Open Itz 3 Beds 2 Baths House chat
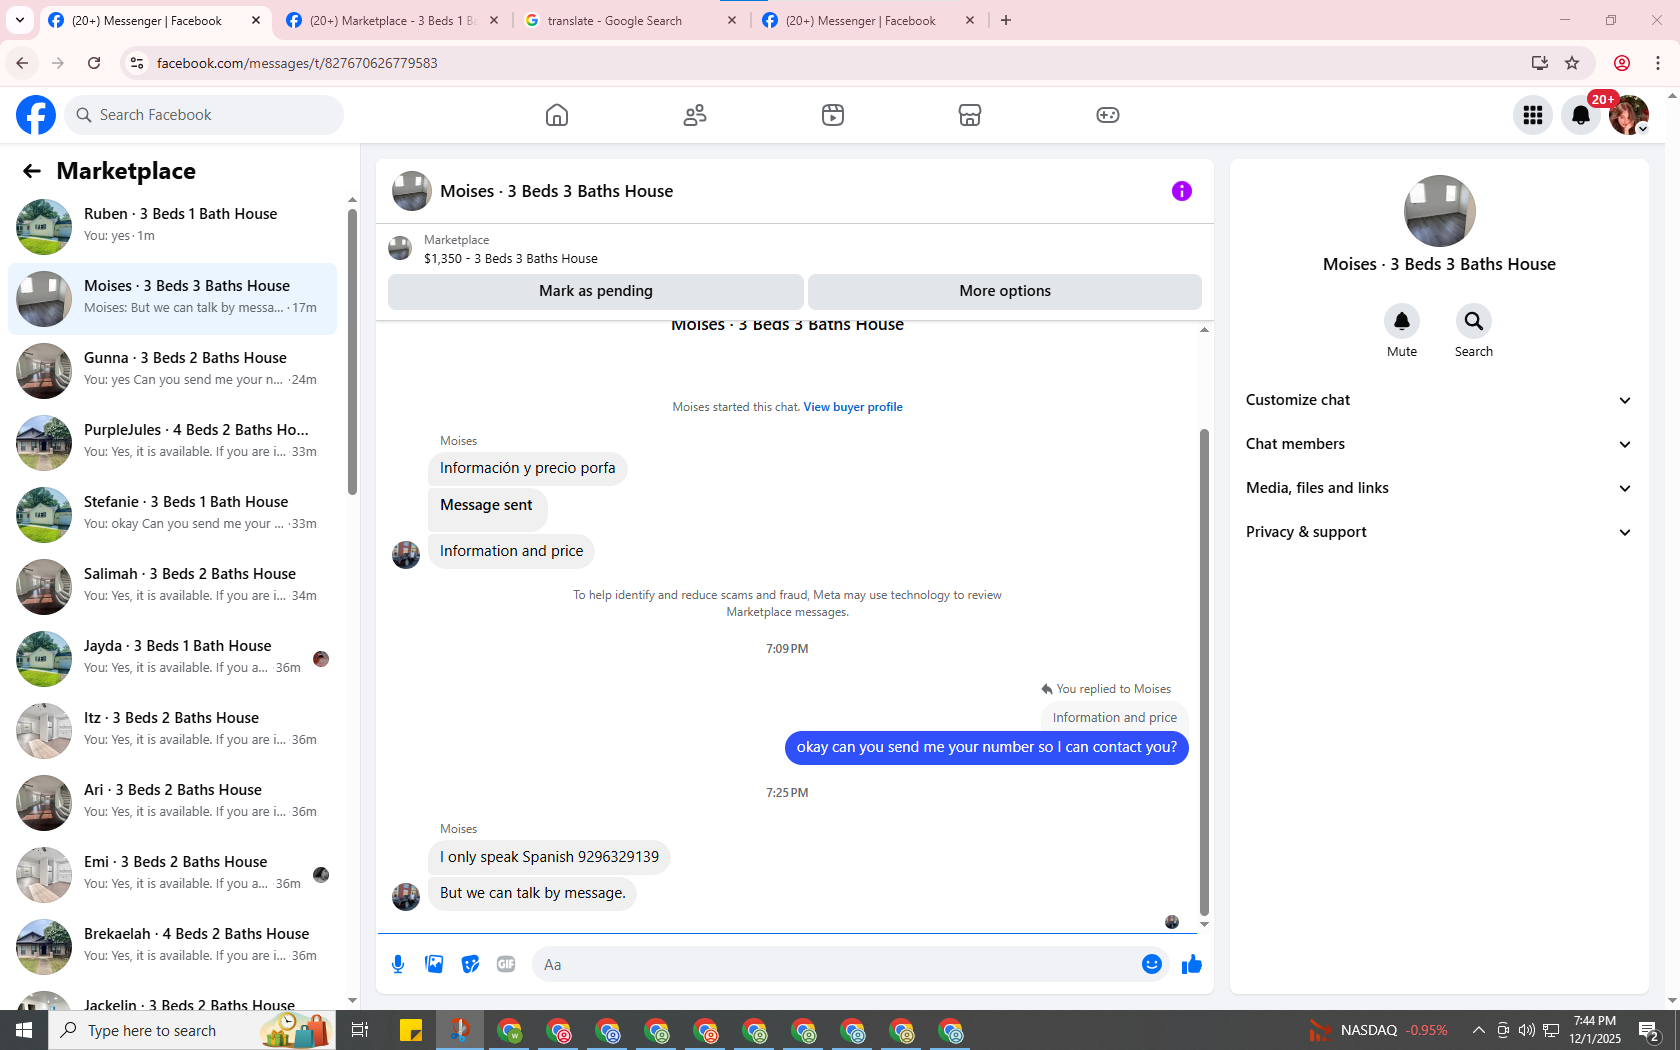 [172, 731]
